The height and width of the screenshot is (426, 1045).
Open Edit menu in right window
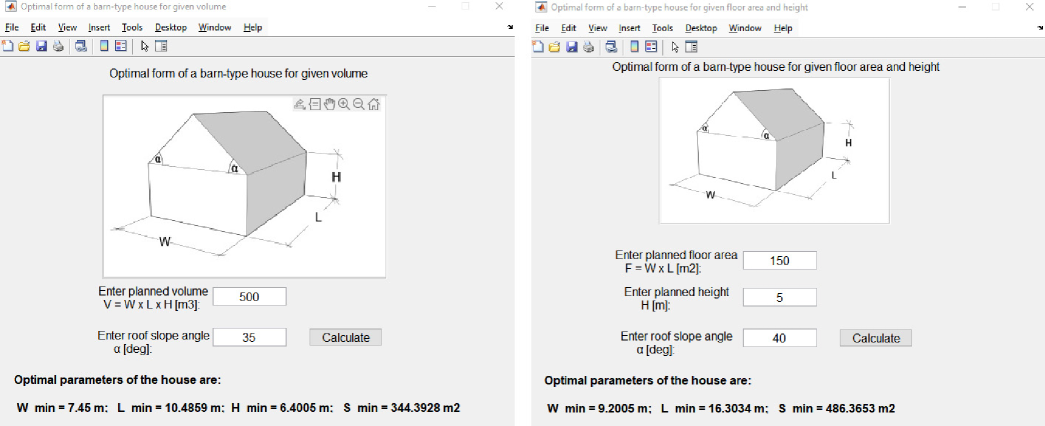tap(568, 28)
